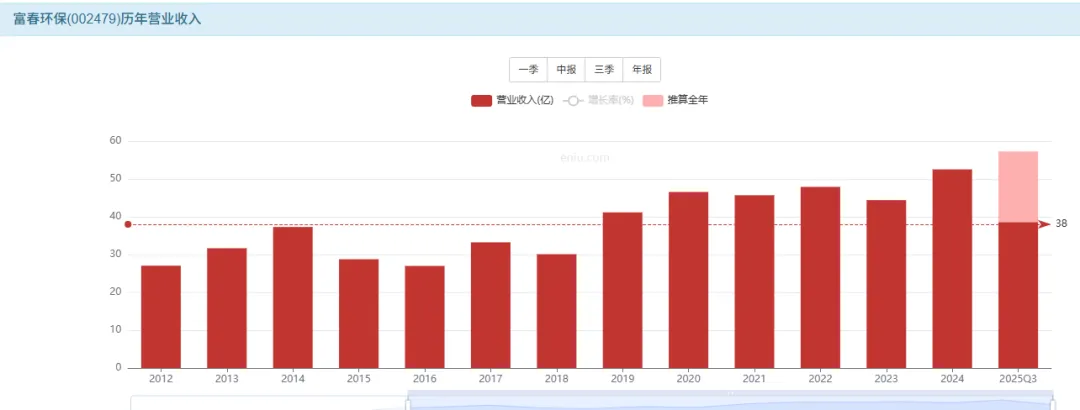Select the 2014 revenue bar
Viewport: 1080px width, 410px height.
click(x=293, y=297)
